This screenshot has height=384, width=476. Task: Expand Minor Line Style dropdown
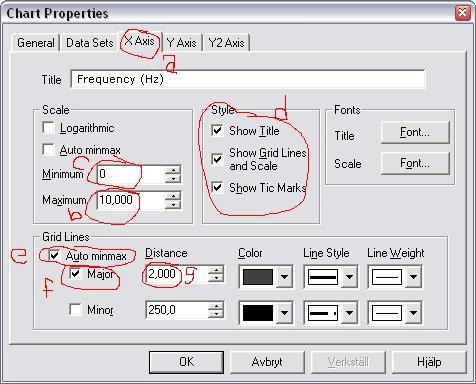(349, 313)
